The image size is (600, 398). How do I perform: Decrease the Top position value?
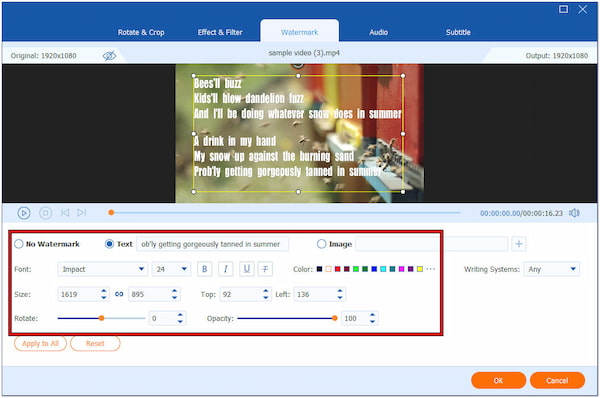point(266,297)
